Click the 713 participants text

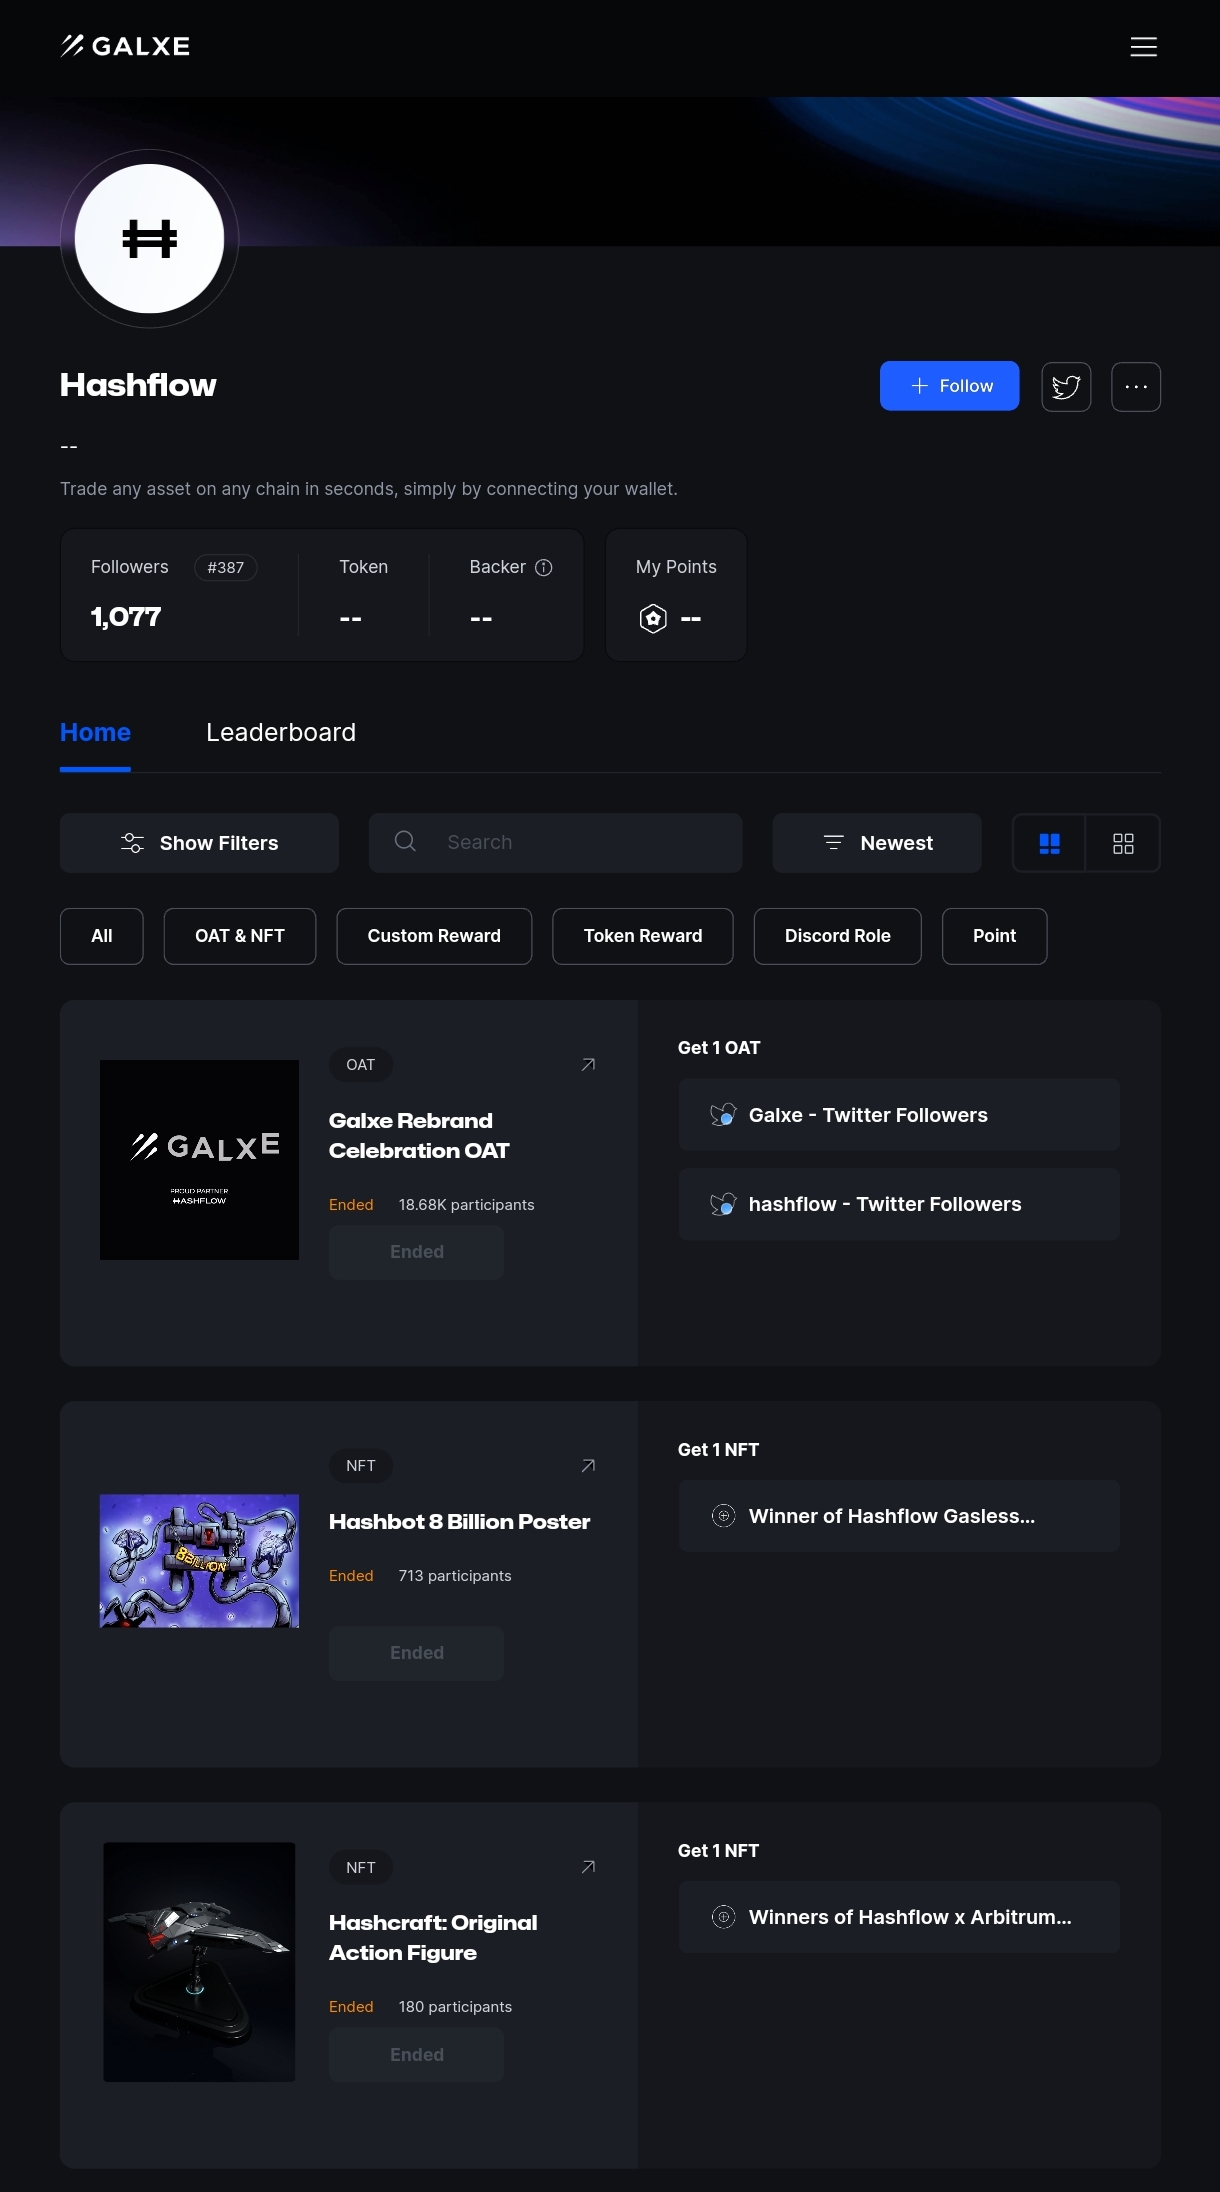coord(455,1576)
